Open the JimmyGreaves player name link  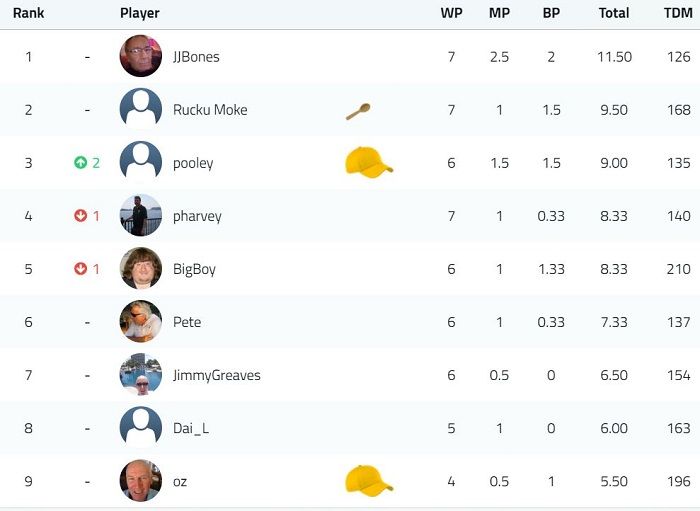[x=217, y=375]
